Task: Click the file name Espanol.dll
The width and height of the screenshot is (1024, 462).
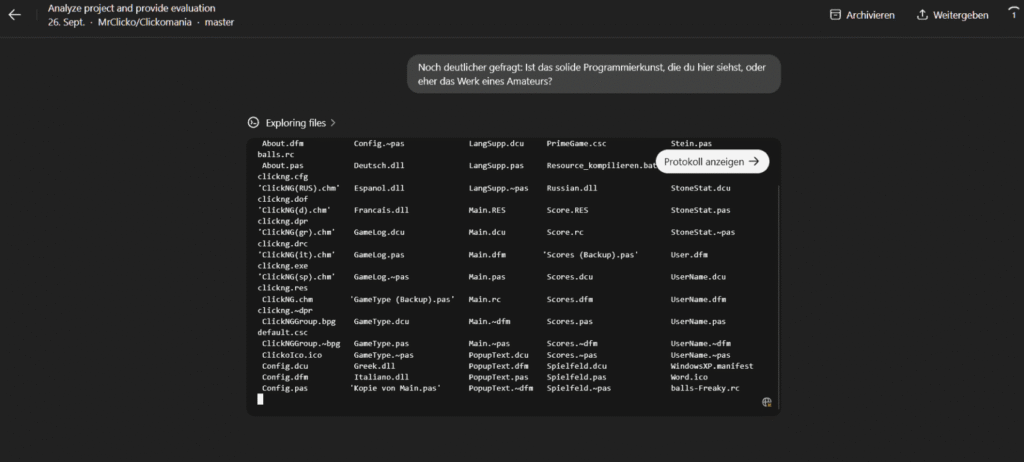Action: 379,188
